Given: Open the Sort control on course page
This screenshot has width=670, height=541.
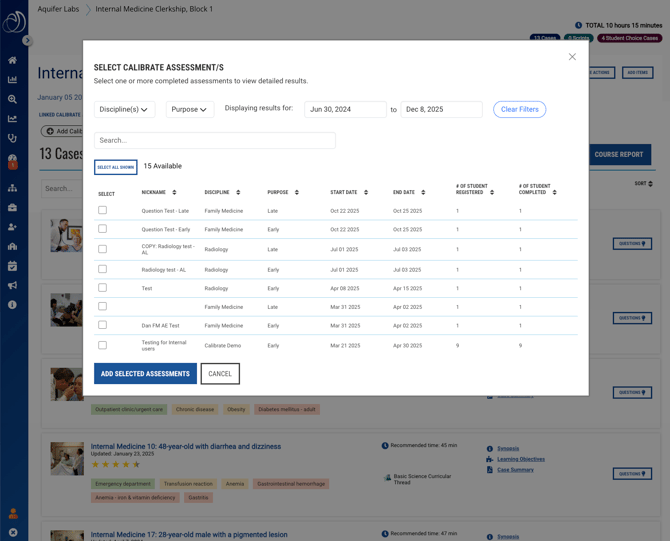Looking at the screenshot, I should tap(644, 183).
